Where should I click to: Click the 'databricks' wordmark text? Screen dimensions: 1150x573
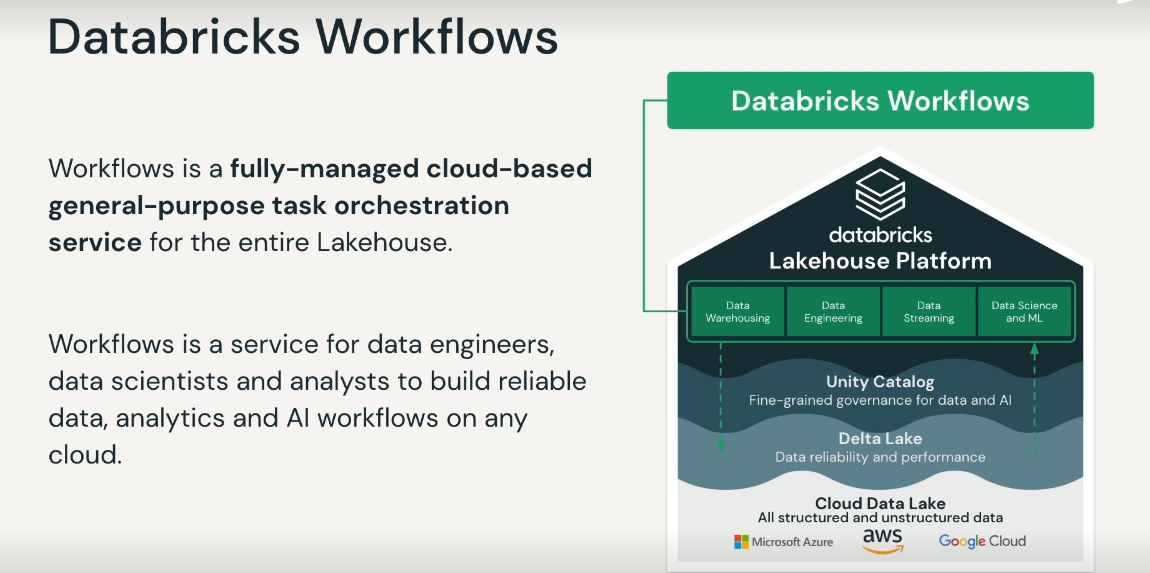tap(880, 235)
